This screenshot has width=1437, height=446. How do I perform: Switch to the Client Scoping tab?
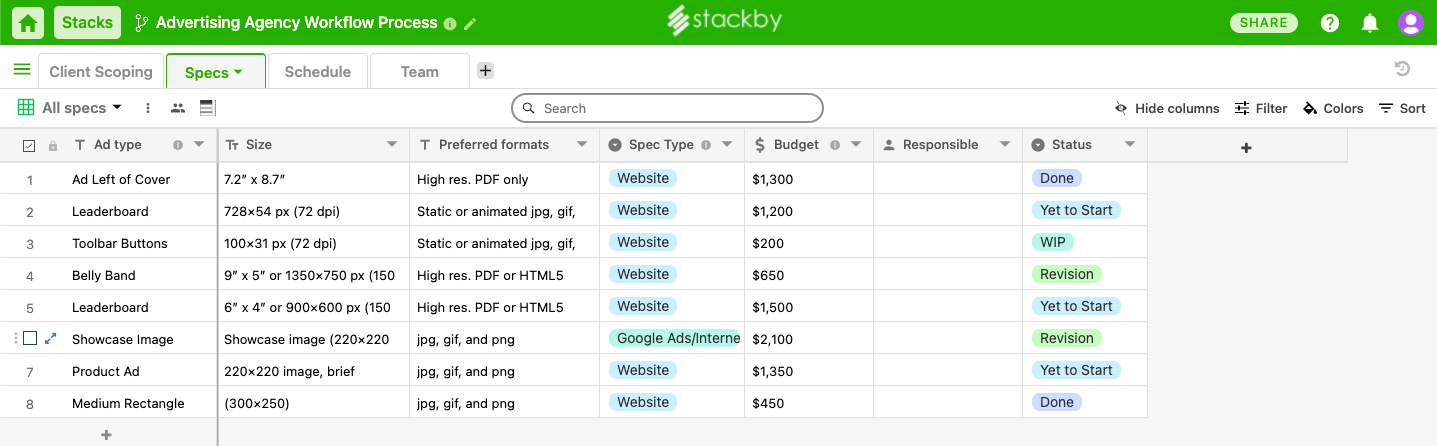coord(101,71)
